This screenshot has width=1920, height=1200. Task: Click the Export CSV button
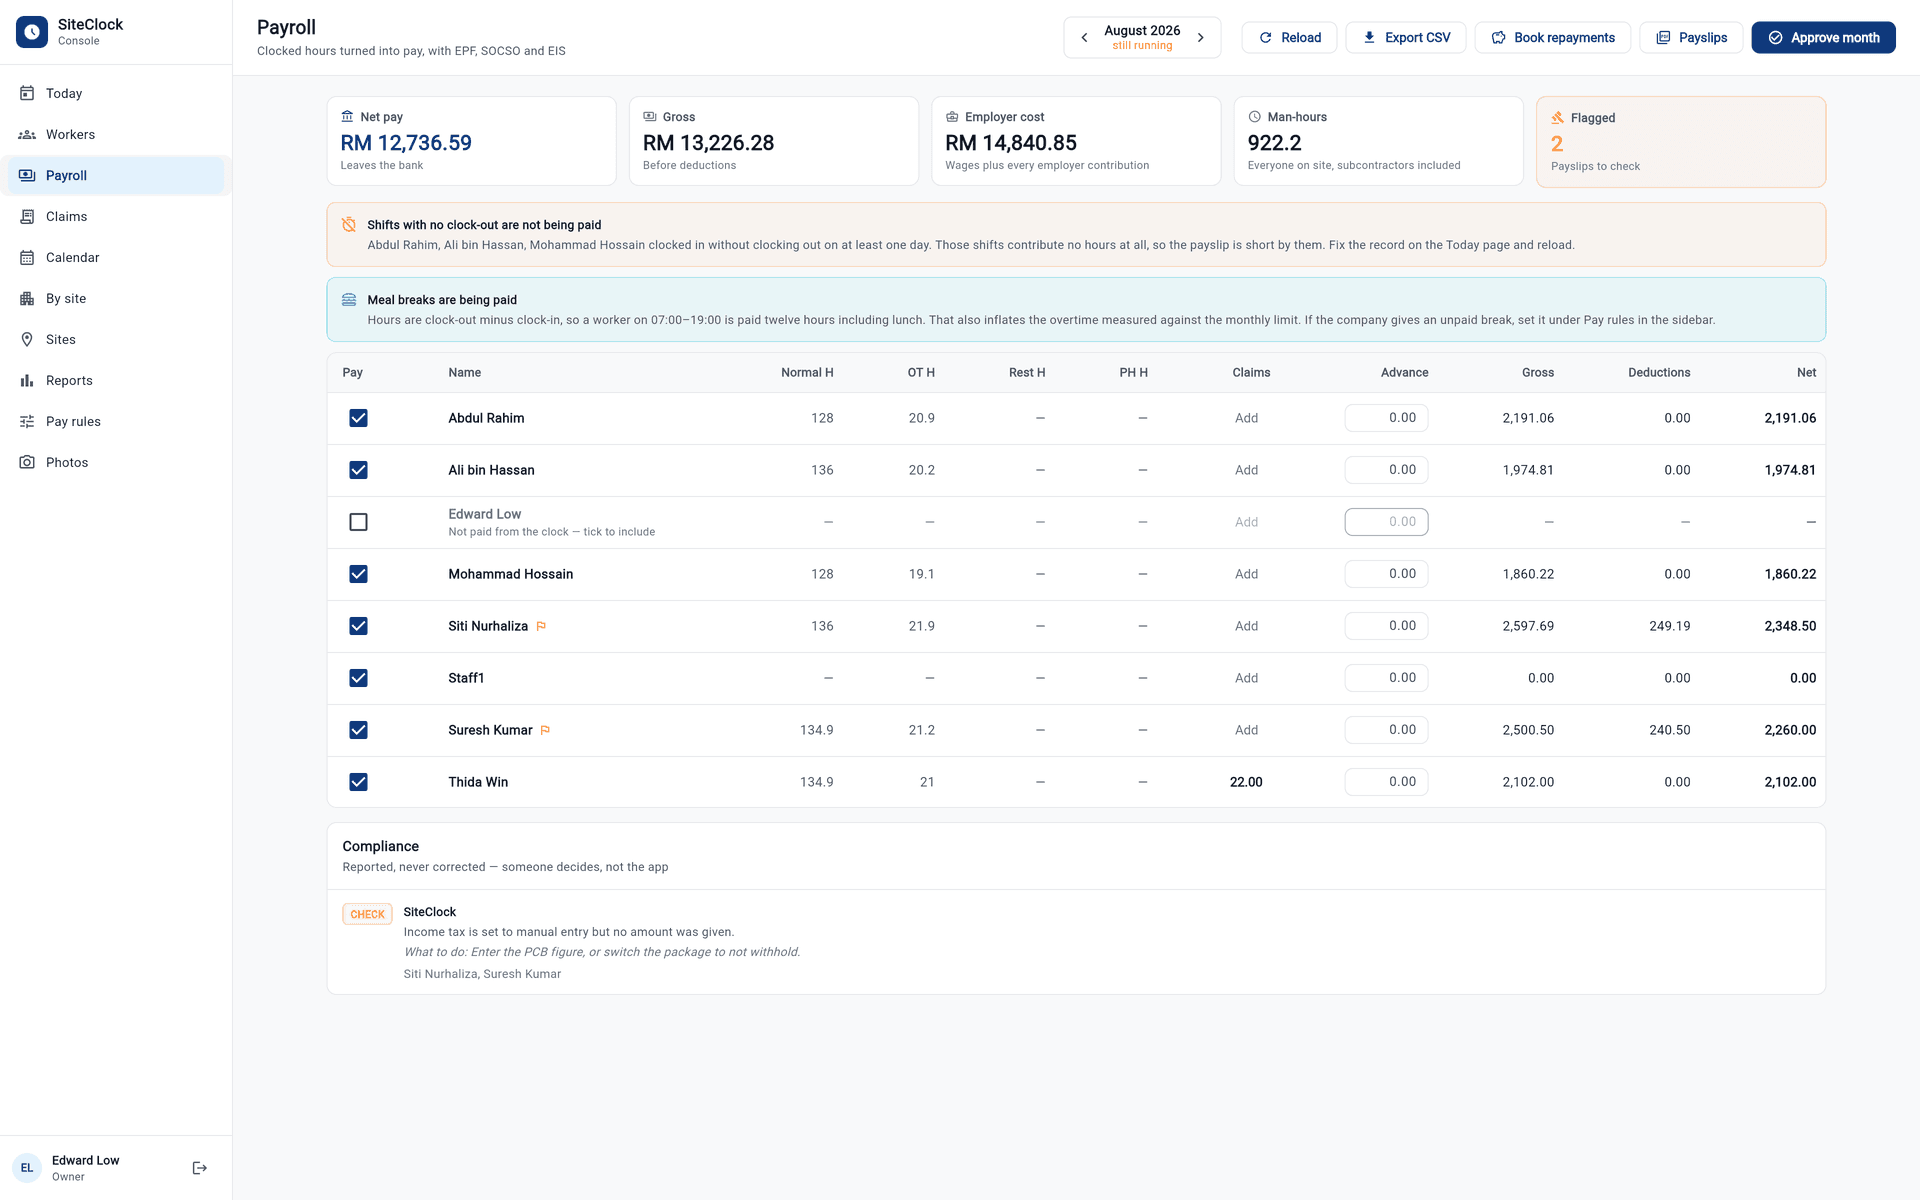click(x=1405, y=38)
